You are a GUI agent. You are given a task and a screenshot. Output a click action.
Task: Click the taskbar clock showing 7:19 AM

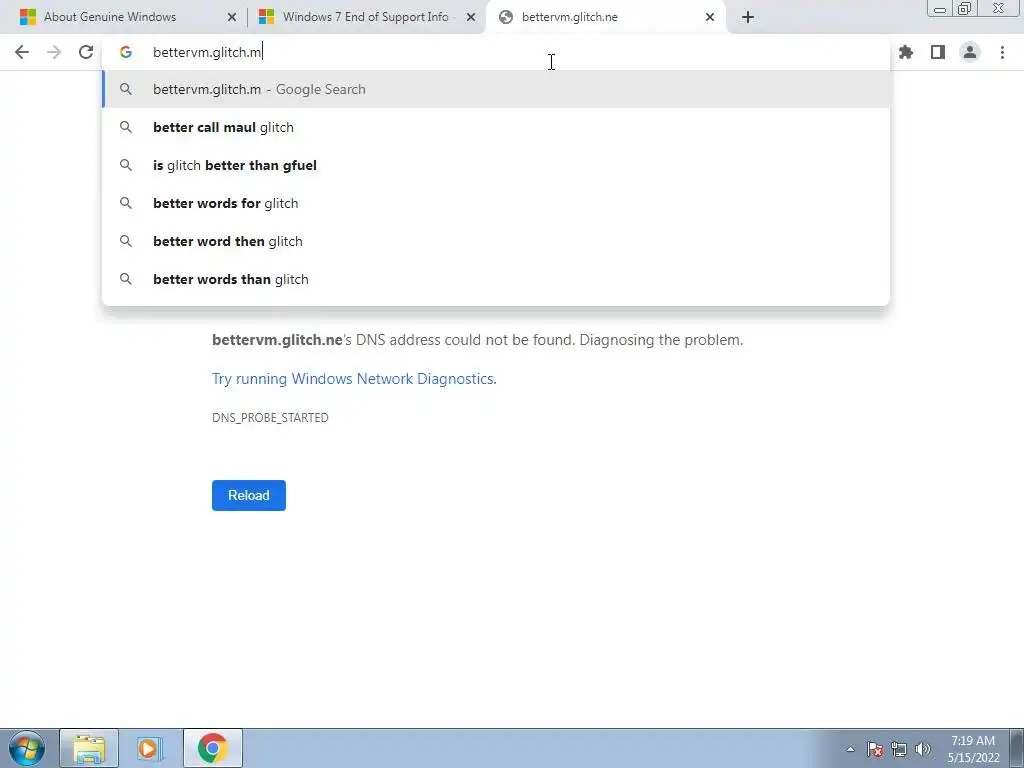click(973, 749)
